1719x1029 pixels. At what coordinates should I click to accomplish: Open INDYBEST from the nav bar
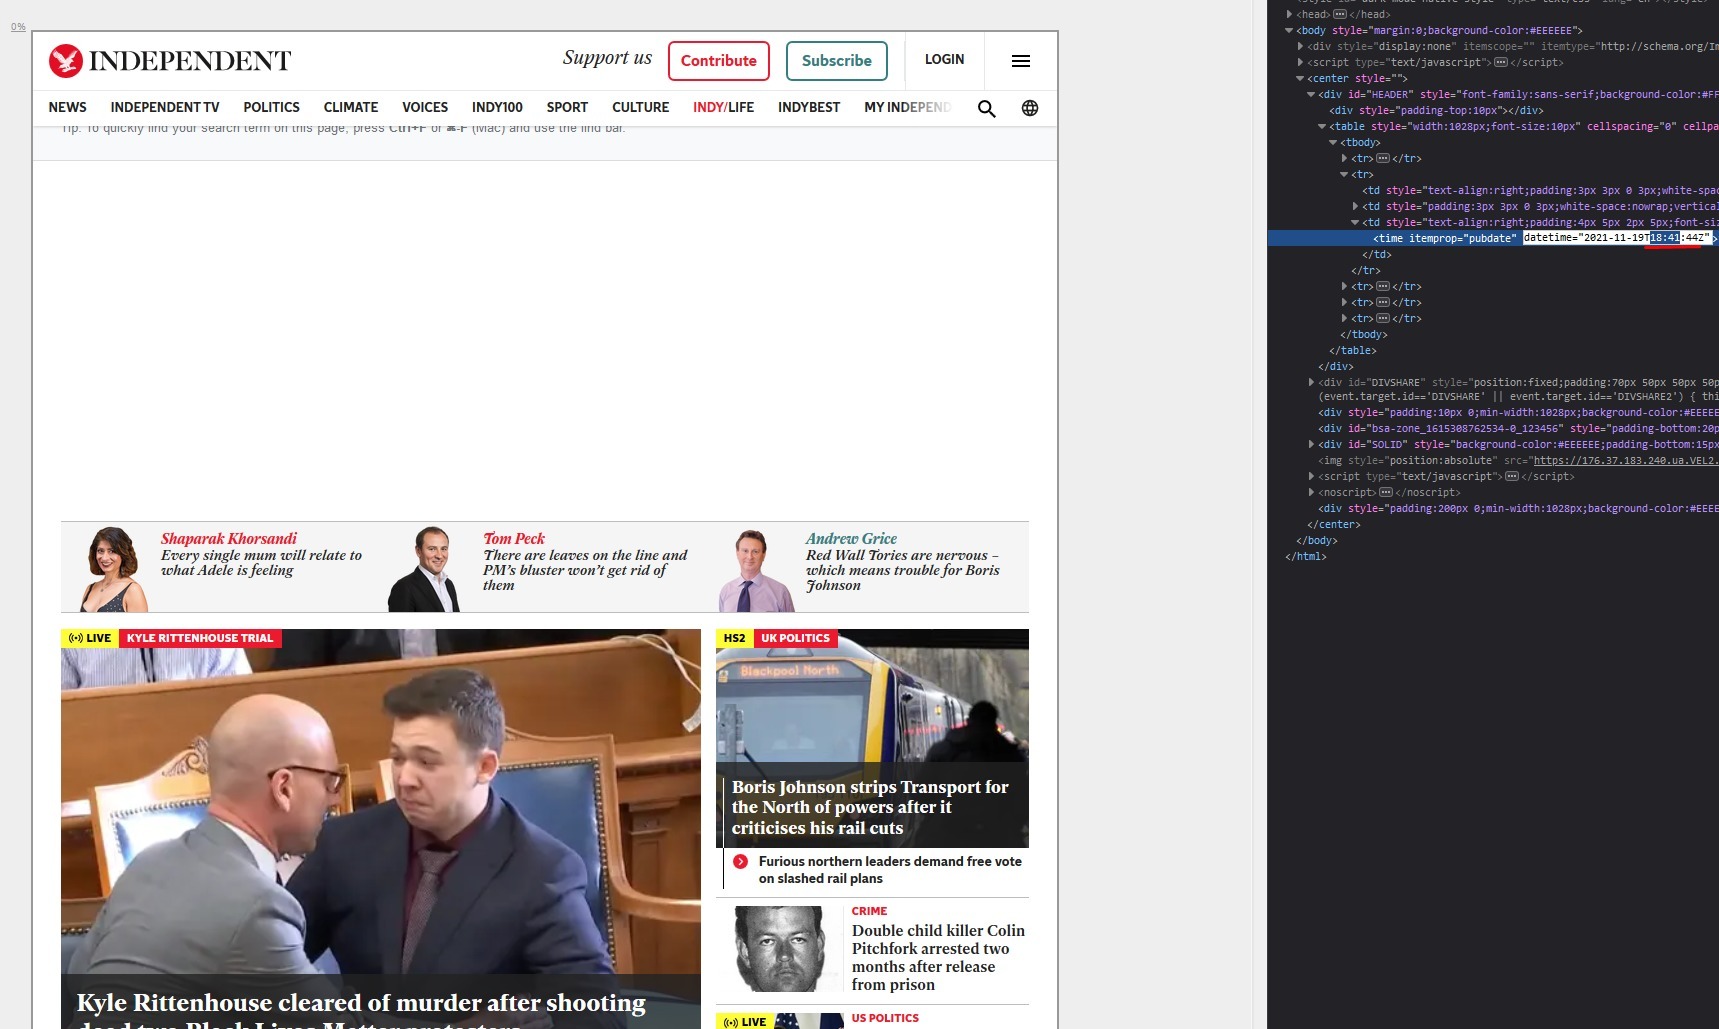click(809, 107)
